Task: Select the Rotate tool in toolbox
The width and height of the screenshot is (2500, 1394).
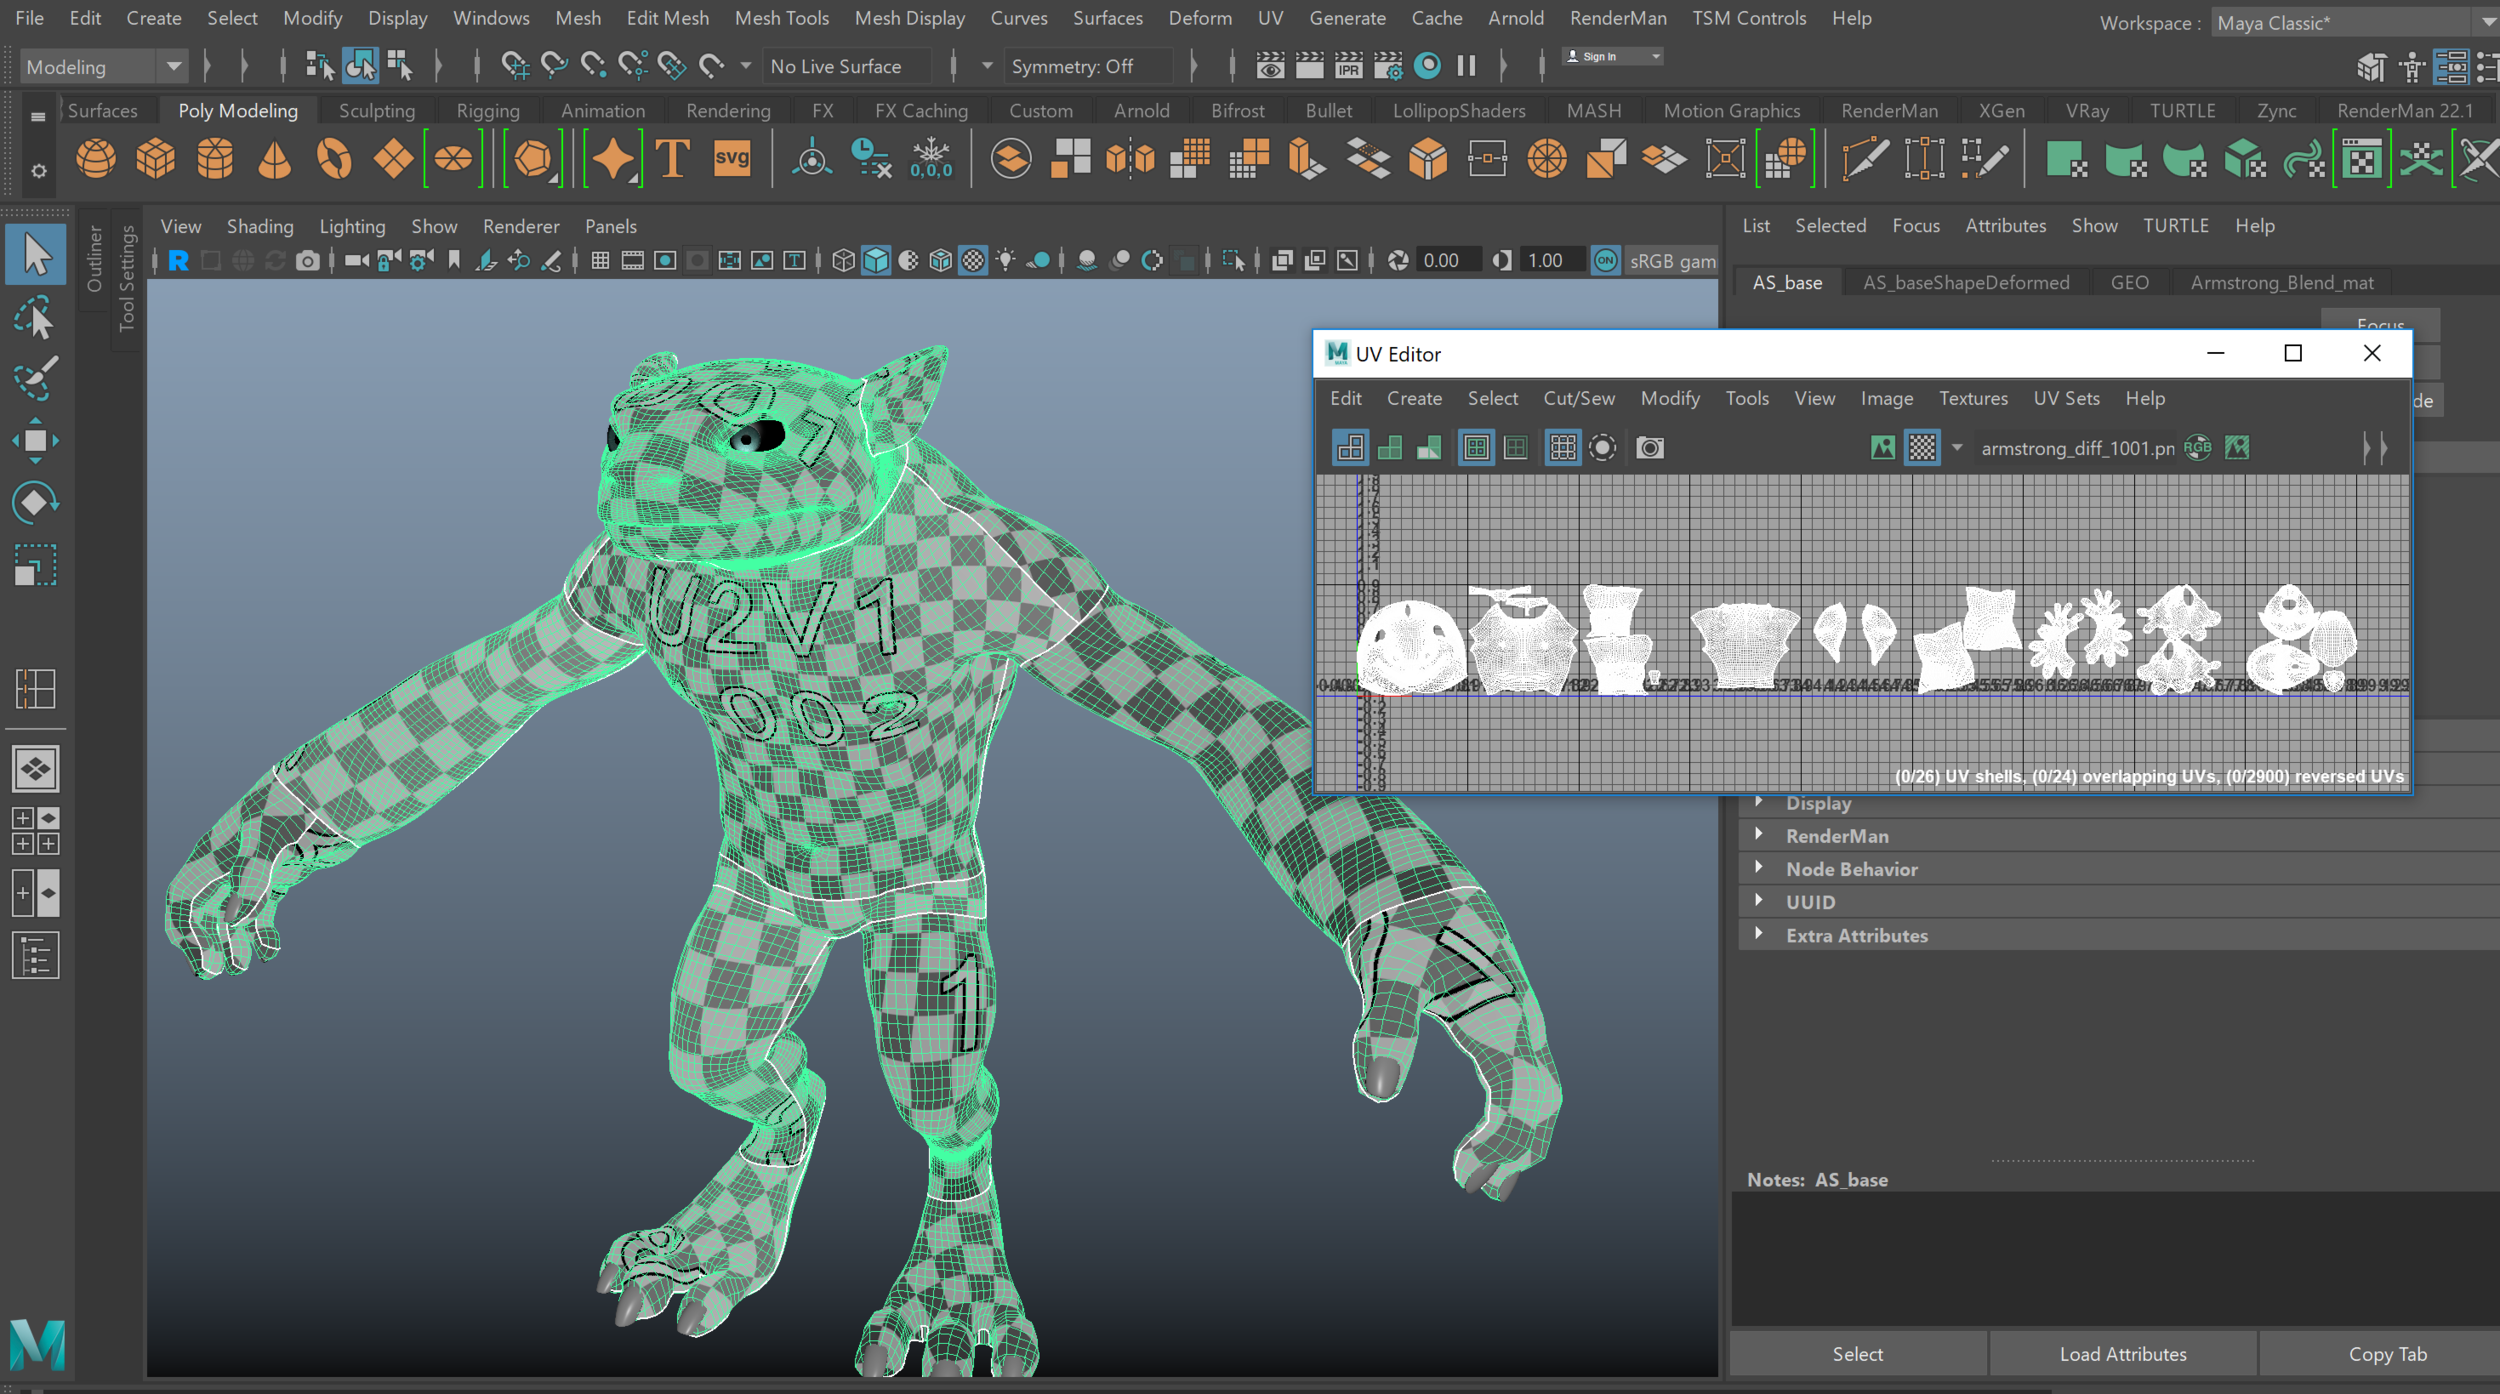Action: (x=35, y=502)
